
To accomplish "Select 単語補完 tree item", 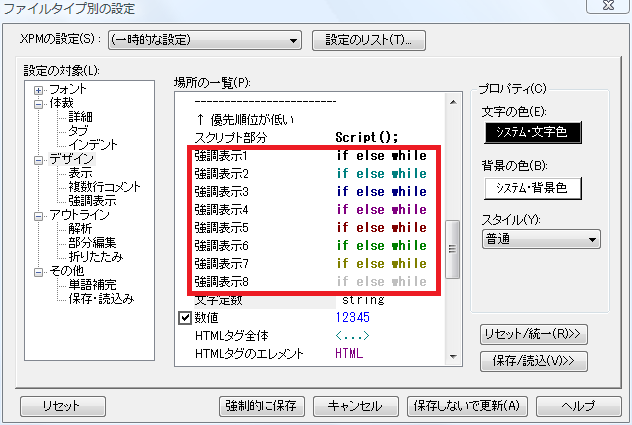I will [92, 285].
